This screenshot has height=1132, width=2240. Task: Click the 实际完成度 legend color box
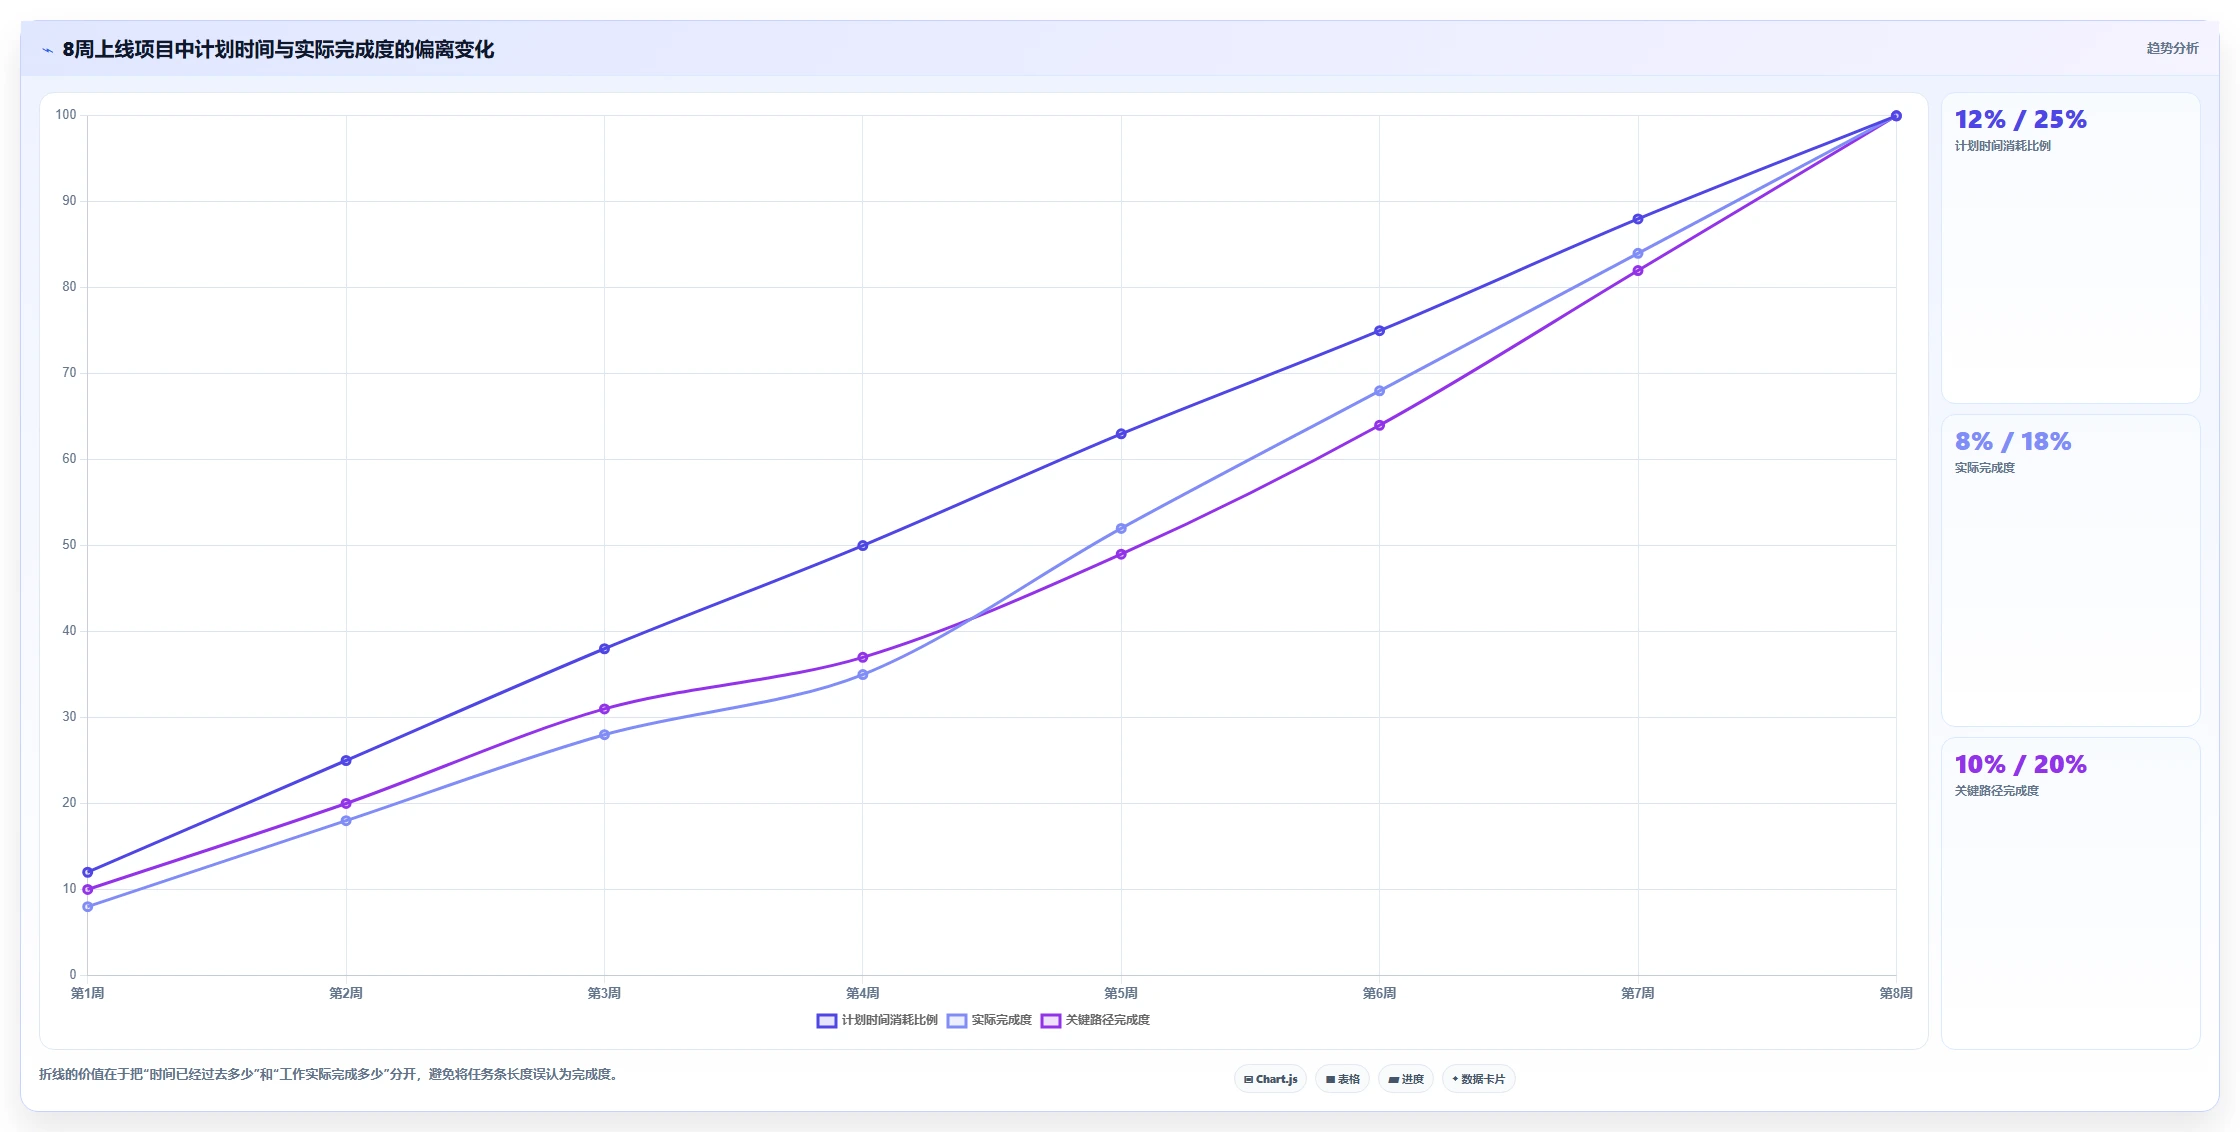[x=956, y=1020]
